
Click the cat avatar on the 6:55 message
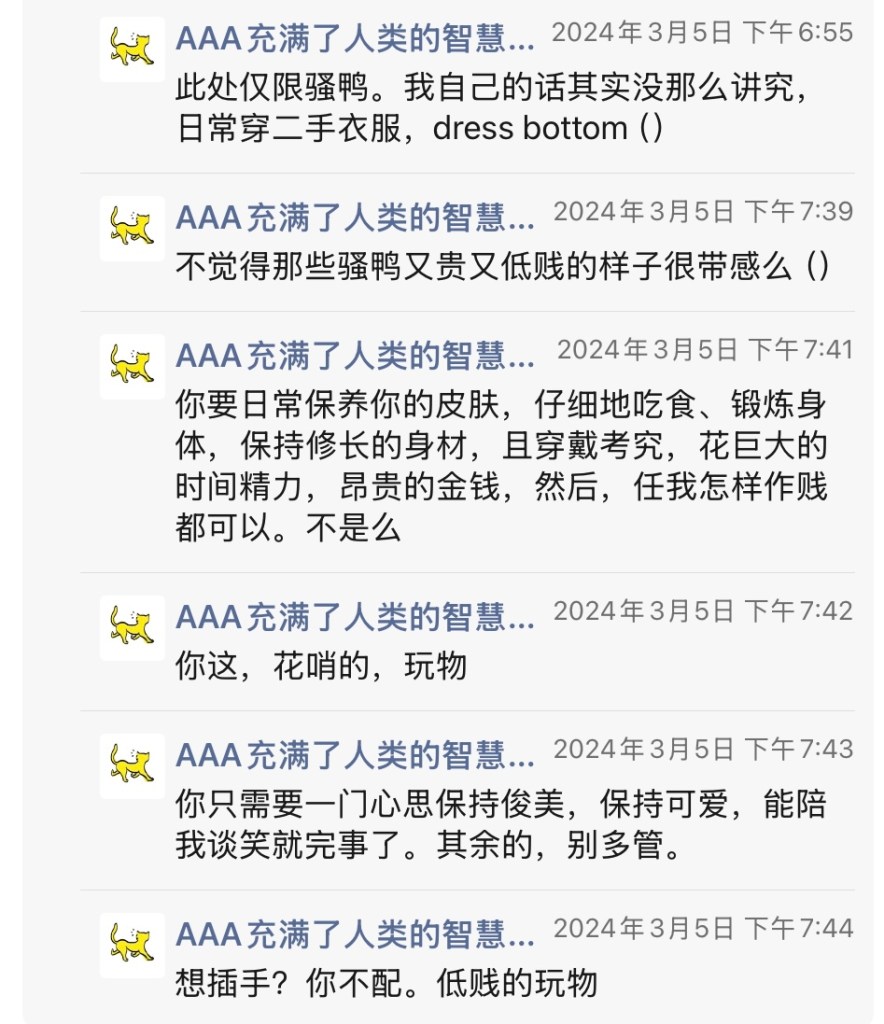[x=132, y=48]
